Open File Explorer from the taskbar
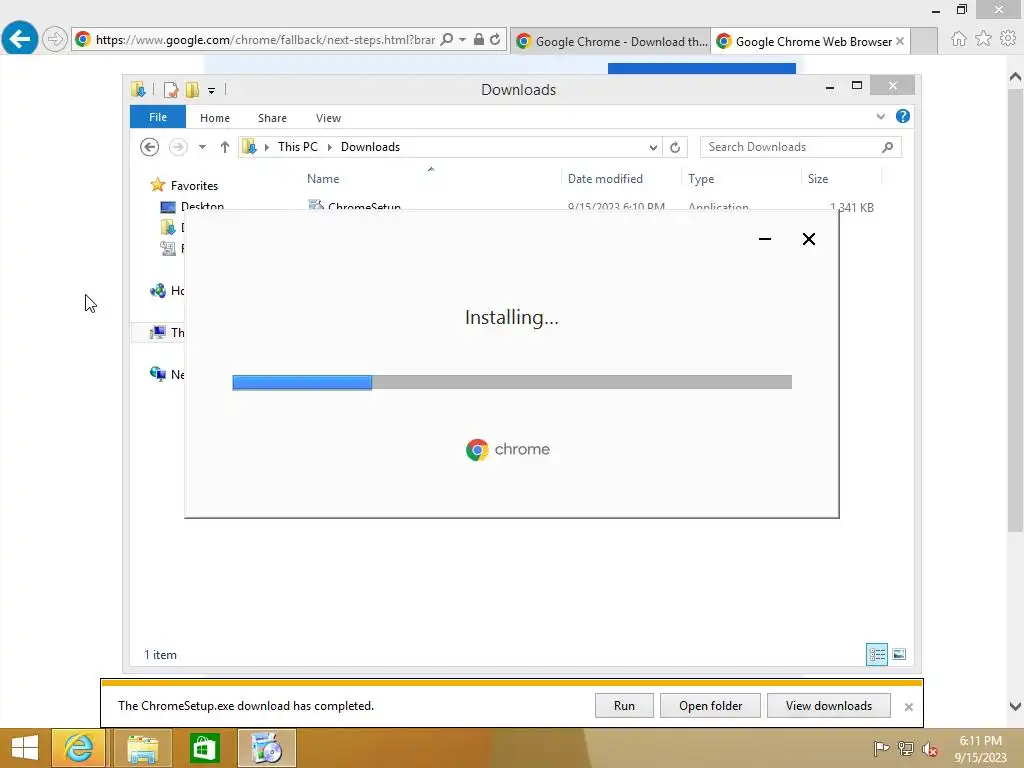 click(142, 748)
